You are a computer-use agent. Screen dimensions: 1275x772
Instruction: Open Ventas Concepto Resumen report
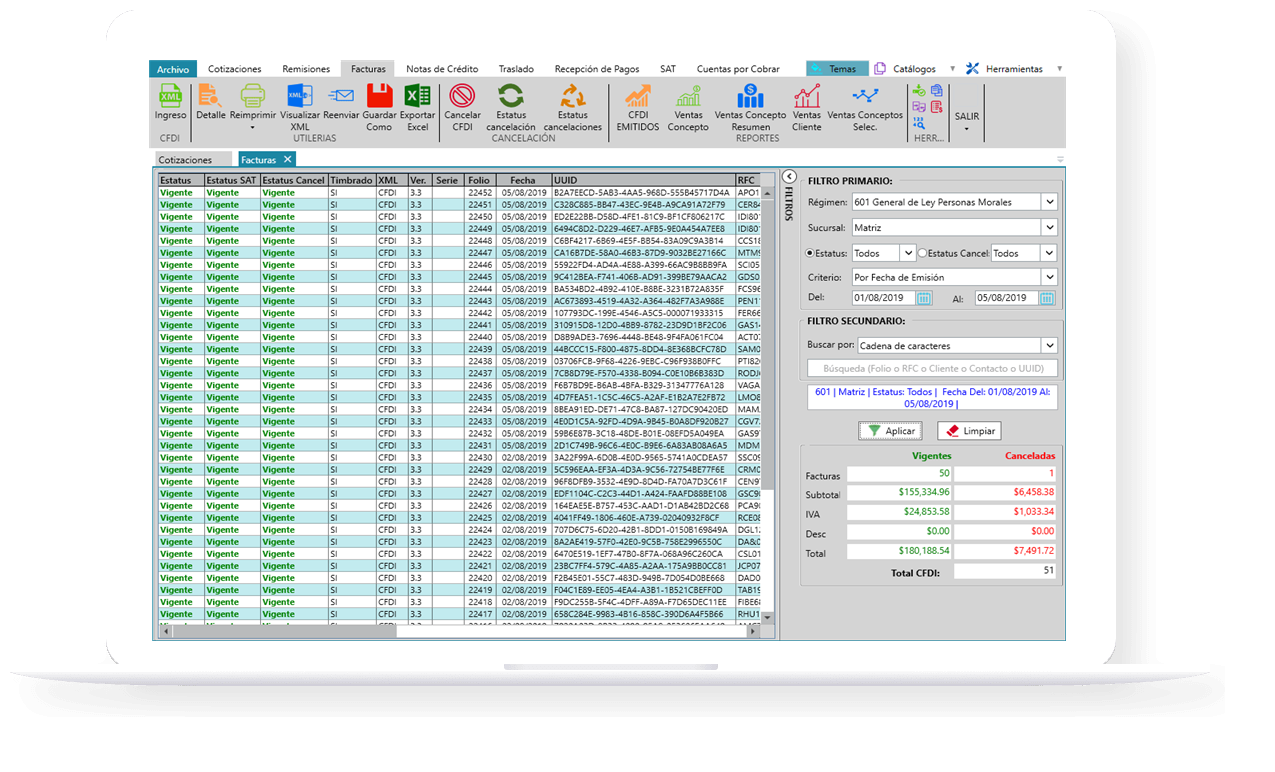click(x=750, y=107)
